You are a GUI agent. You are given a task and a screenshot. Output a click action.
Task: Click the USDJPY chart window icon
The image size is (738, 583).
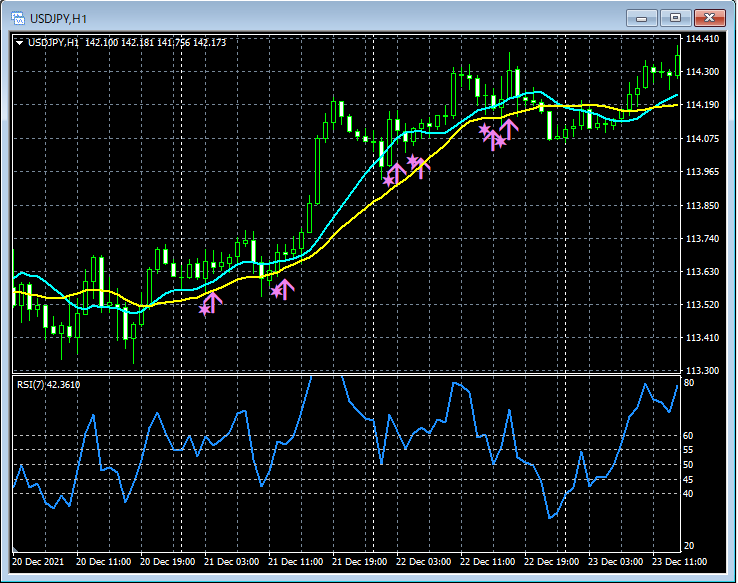pyautogui.click(x=18, y=18)
